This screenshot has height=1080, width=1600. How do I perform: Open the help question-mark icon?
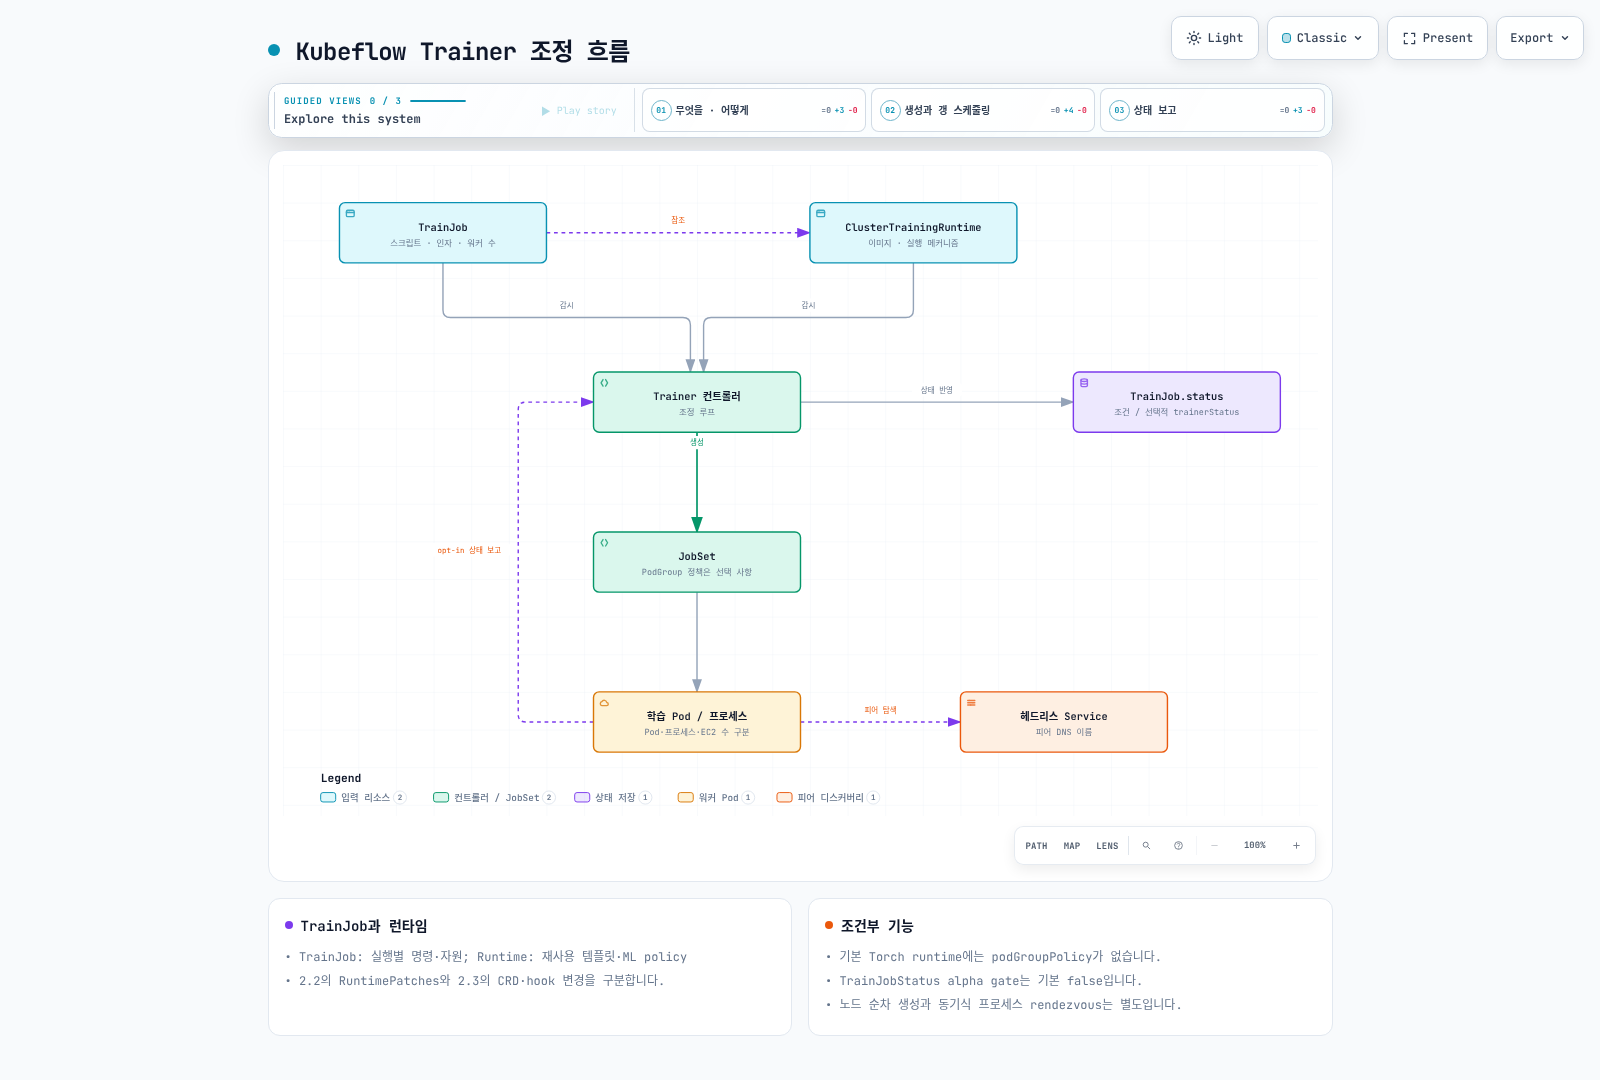[x=1178, y=846]
